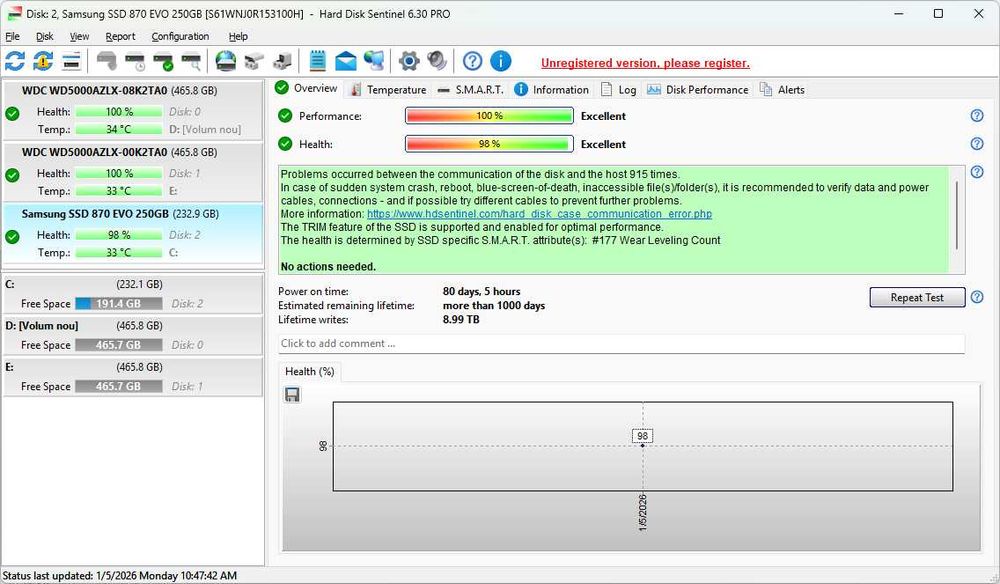Select the WDC WD5000AZLX-08K2TA0 disk entry

click(133, 110)
